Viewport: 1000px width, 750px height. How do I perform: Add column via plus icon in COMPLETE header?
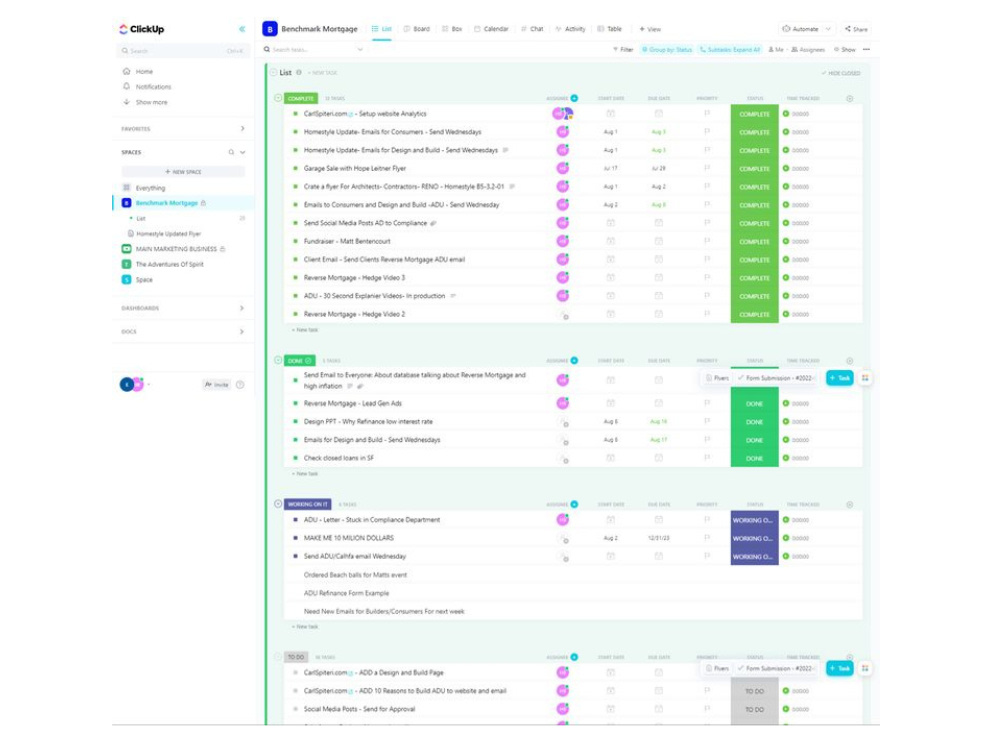pyautogui.click(x=849, y=98)
